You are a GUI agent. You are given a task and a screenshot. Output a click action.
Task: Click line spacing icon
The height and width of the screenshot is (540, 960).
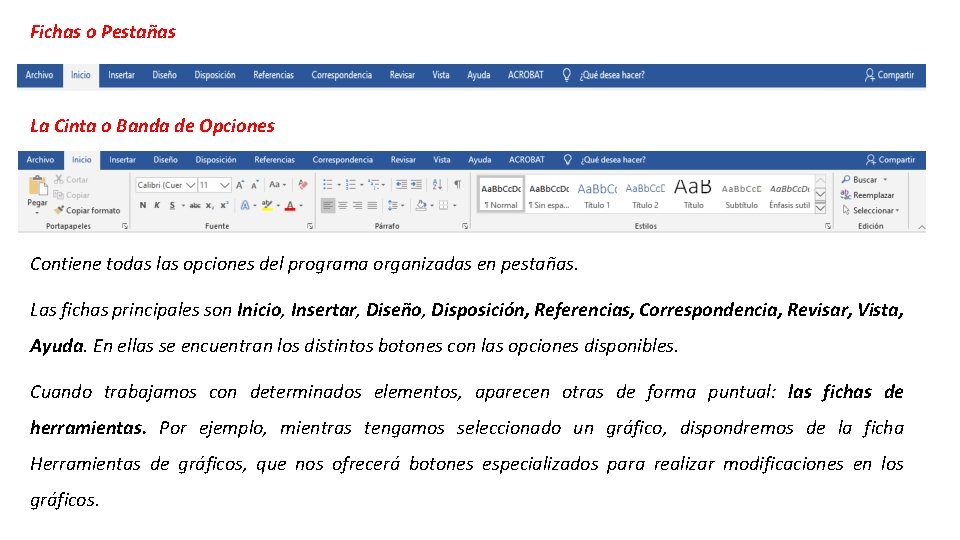393,205
